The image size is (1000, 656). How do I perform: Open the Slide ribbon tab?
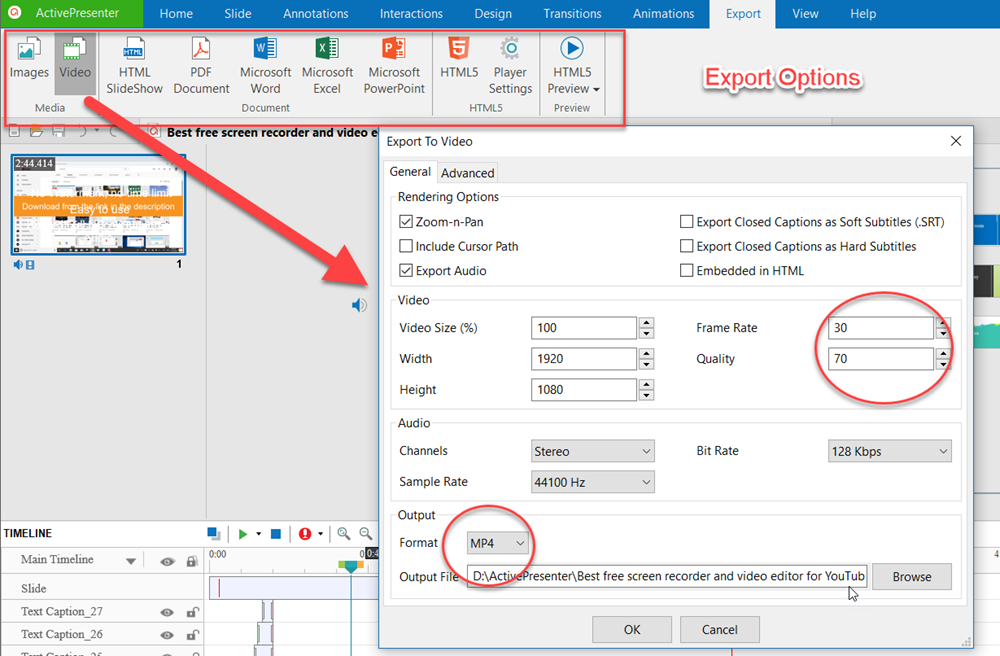click(x=238, y=13)
